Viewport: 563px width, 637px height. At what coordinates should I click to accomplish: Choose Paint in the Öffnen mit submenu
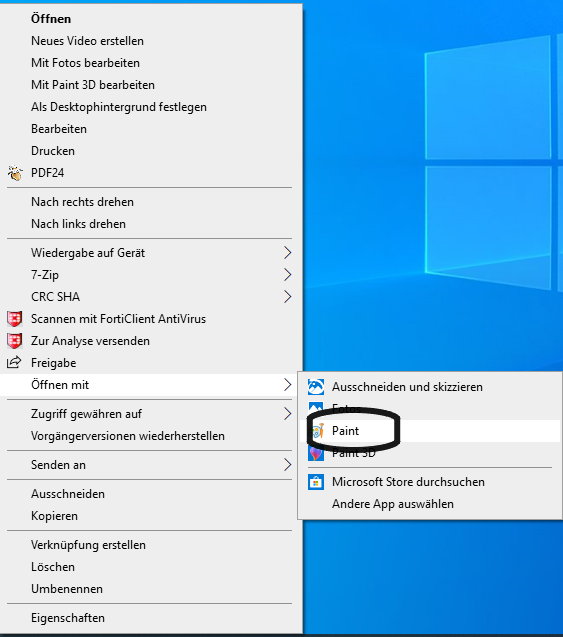point(430,431)
